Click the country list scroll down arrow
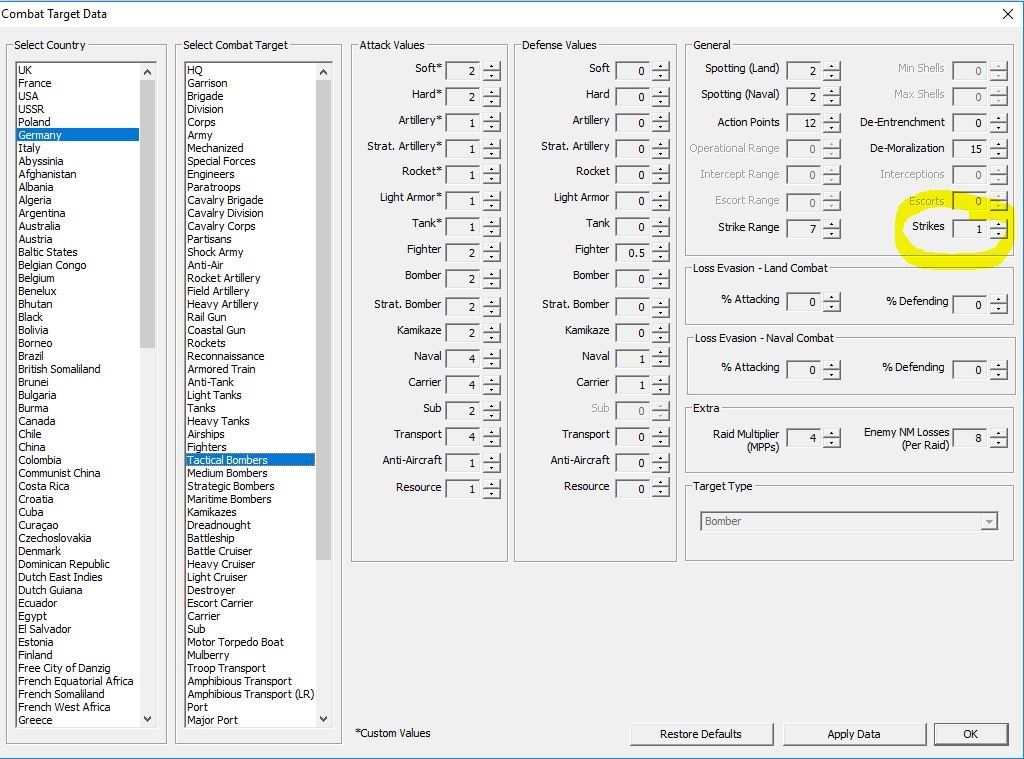 148,719
